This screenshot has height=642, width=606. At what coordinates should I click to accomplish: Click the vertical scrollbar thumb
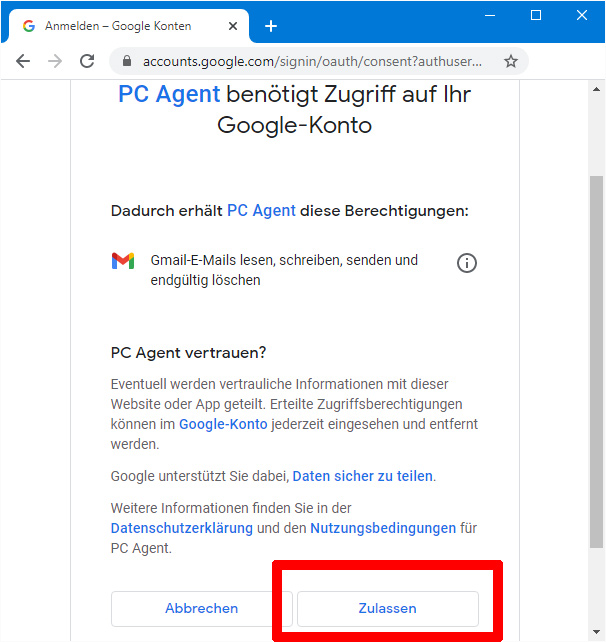(x=596, y=362)
